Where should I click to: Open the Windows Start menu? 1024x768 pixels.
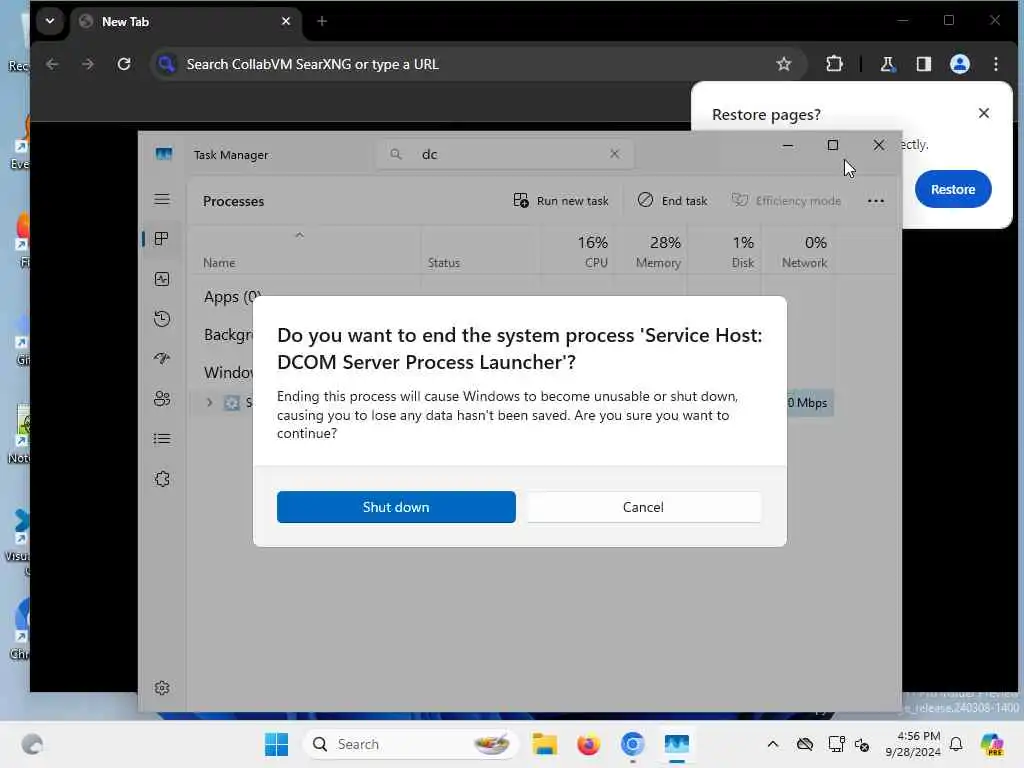coord(277,744)
